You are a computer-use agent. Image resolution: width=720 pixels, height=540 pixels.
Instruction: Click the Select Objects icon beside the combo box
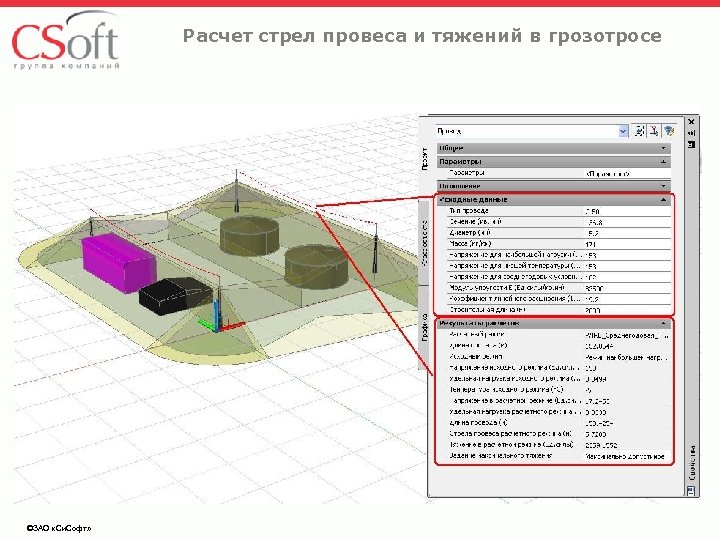(x=654, y=131)
